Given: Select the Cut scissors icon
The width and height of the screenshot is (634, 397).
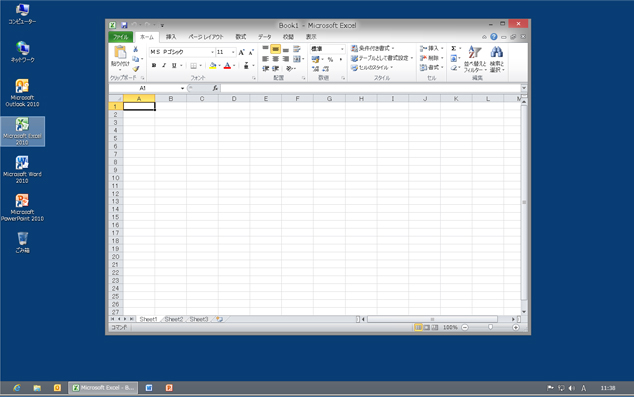Looking at the screenshot, I should (x=135, y=49).
